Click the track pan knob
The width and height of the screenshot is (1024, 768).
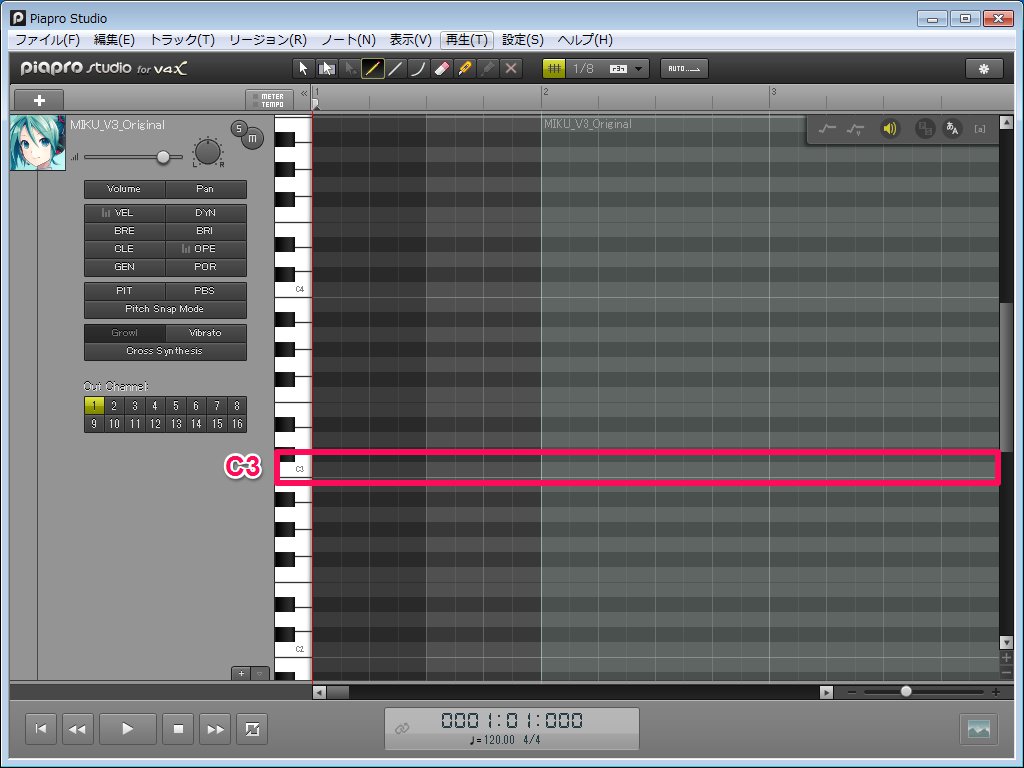[x=208, y=152]
